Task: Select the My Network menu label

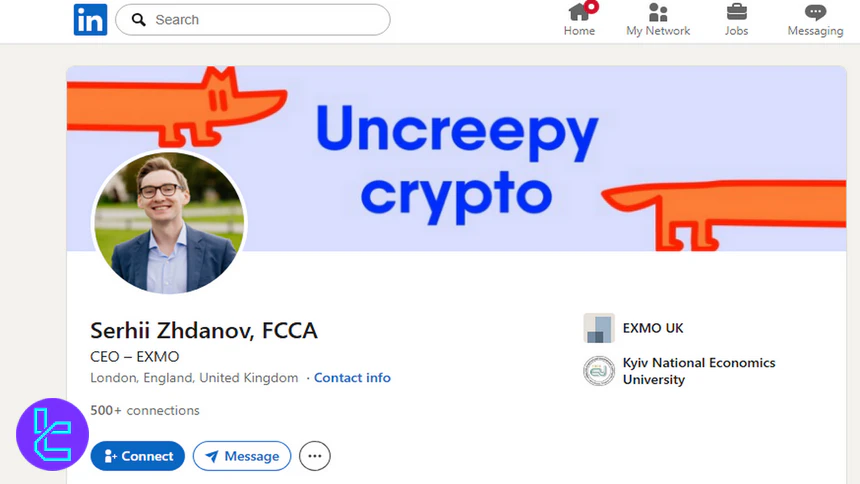Action: pyautogui.click(x=658, y=31)
